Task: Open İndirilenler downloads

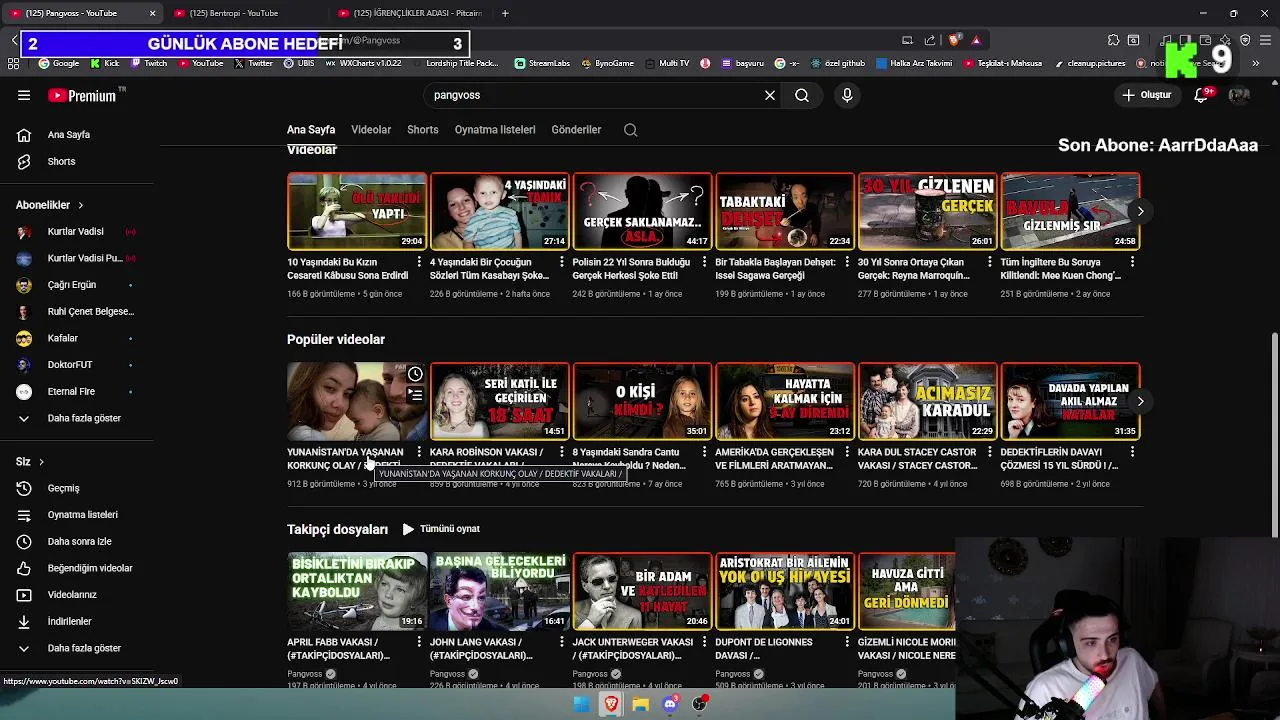Action: coord(68,621)
